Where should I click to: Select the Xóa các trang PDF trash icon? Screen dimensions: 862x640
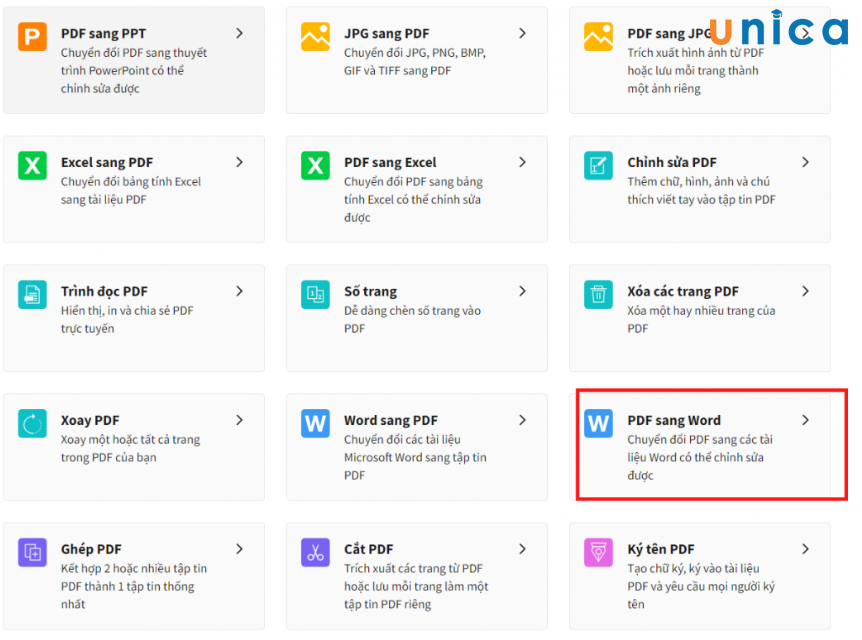[597, 295]
